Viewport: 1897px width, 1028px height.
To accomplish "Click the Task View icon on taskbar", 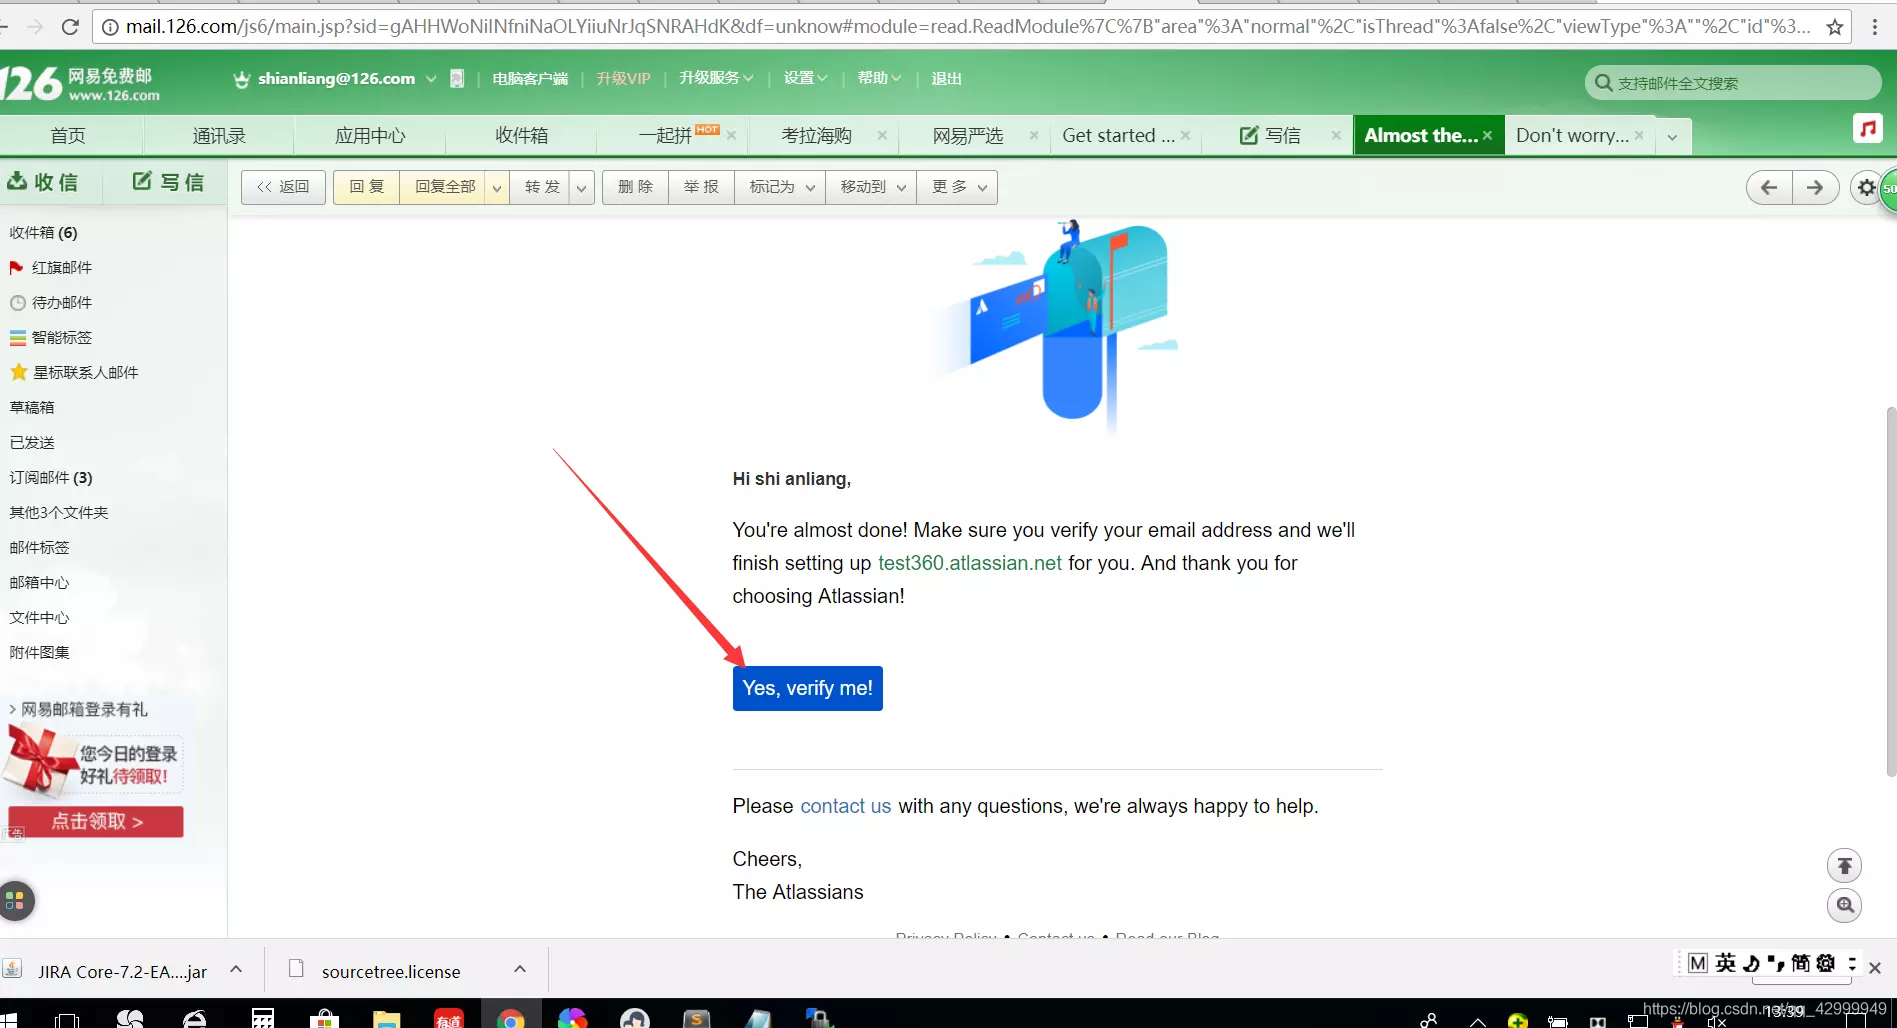I will [x=67, y=1020].
